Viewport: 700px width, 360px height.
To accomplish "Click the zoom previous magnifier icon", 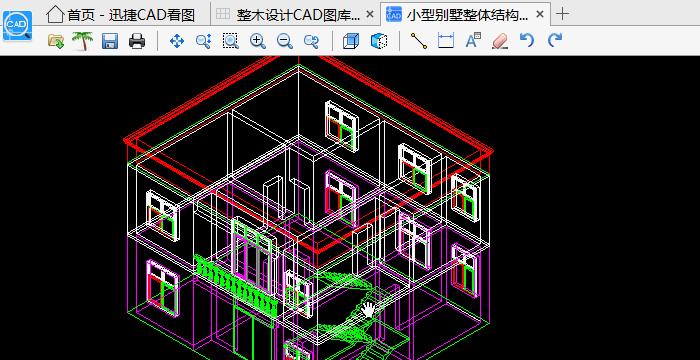I will [x=311, y=41].
